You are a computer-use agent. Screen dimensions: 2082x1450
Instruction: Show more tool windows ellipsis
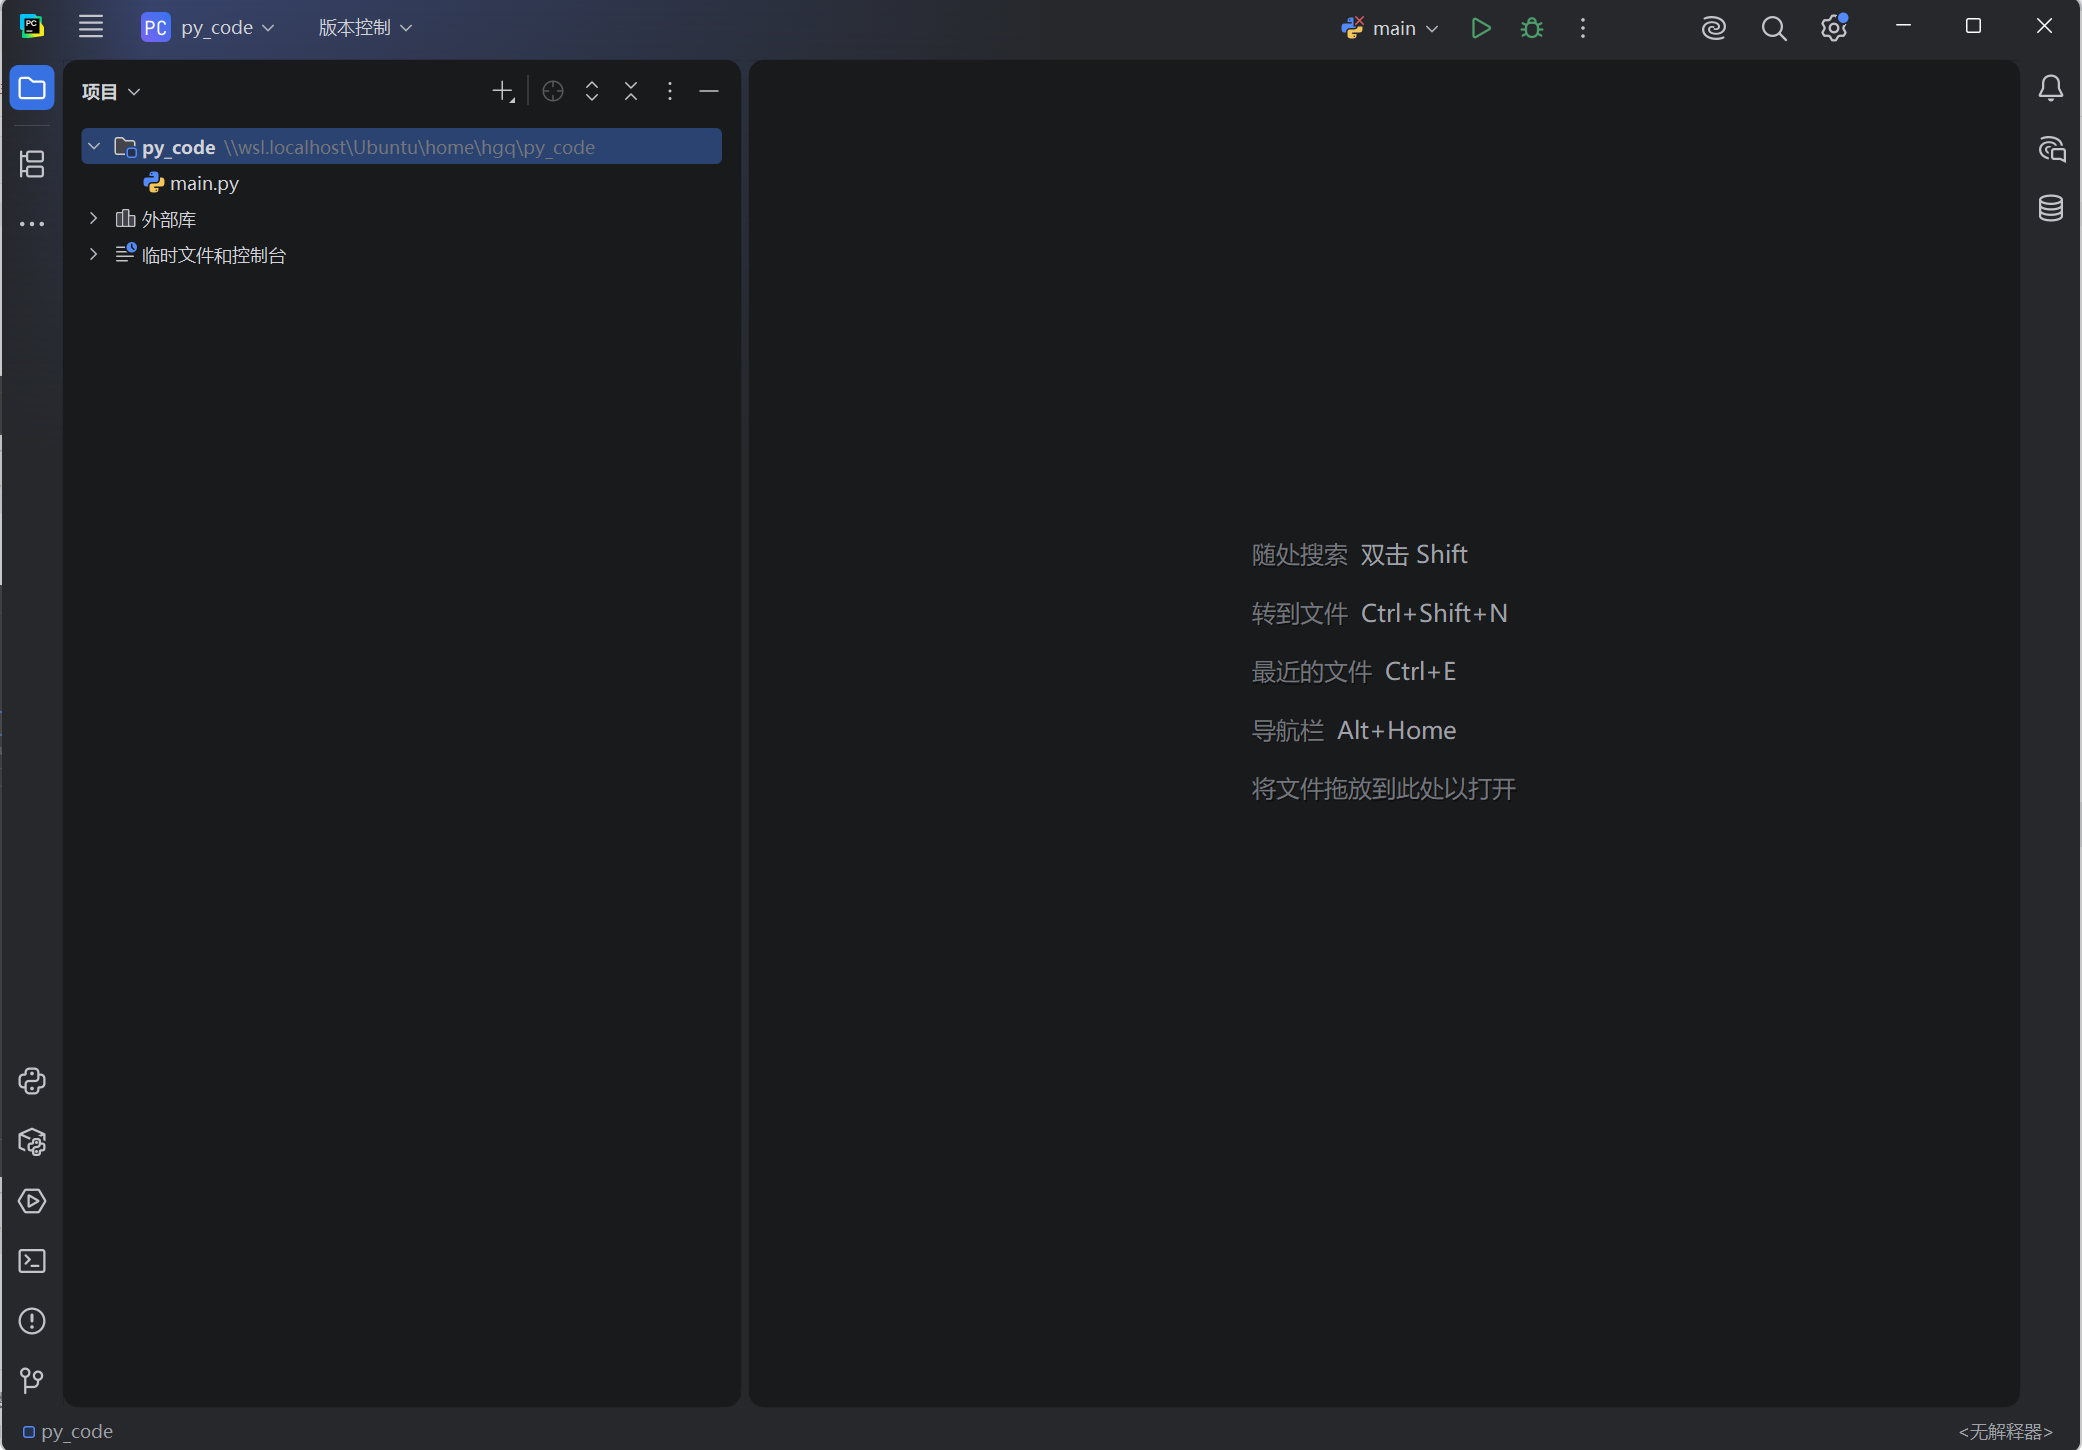pyautogui.click(x=32, y=224)
